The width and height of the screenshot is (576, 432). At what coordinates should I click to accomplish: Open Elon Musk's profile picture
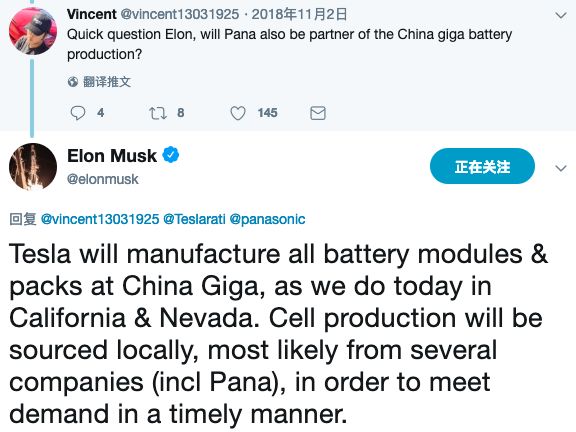click(33, 166)
